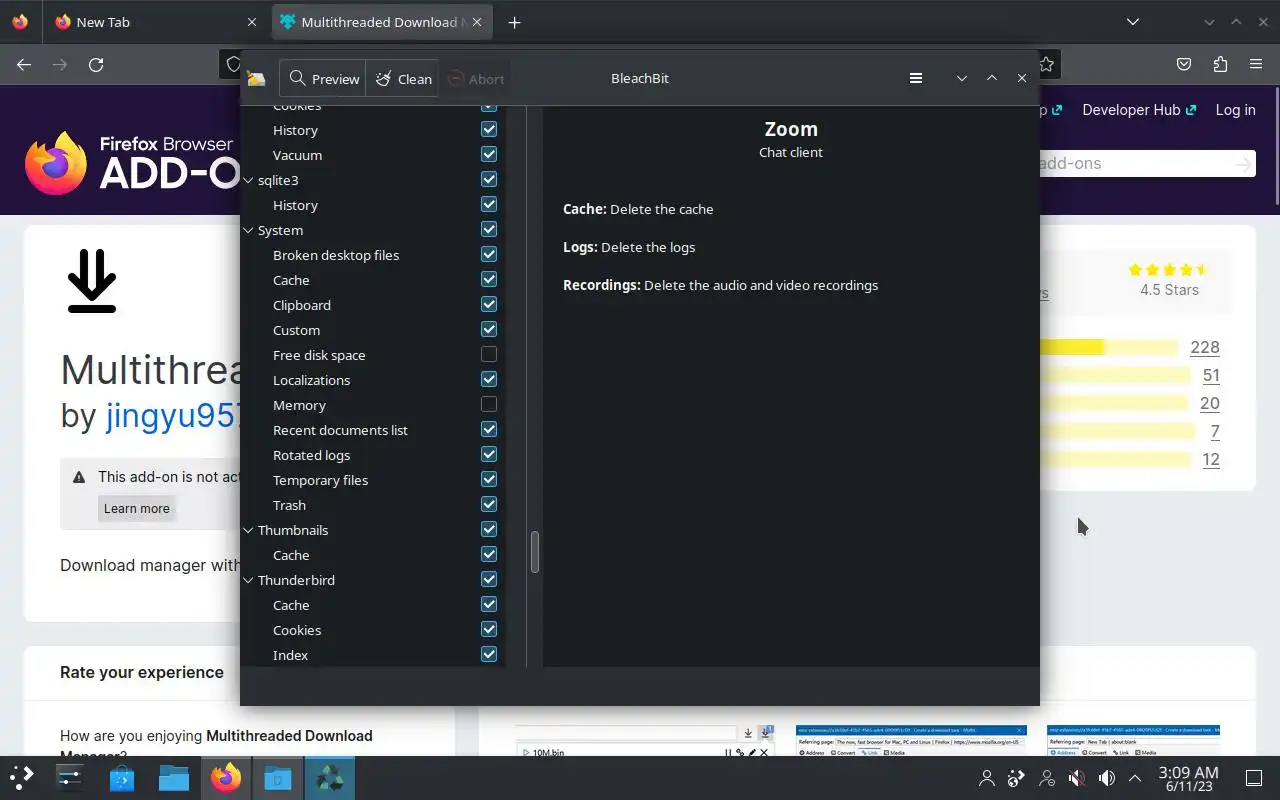Collapse the System tree group

point(249,230)
